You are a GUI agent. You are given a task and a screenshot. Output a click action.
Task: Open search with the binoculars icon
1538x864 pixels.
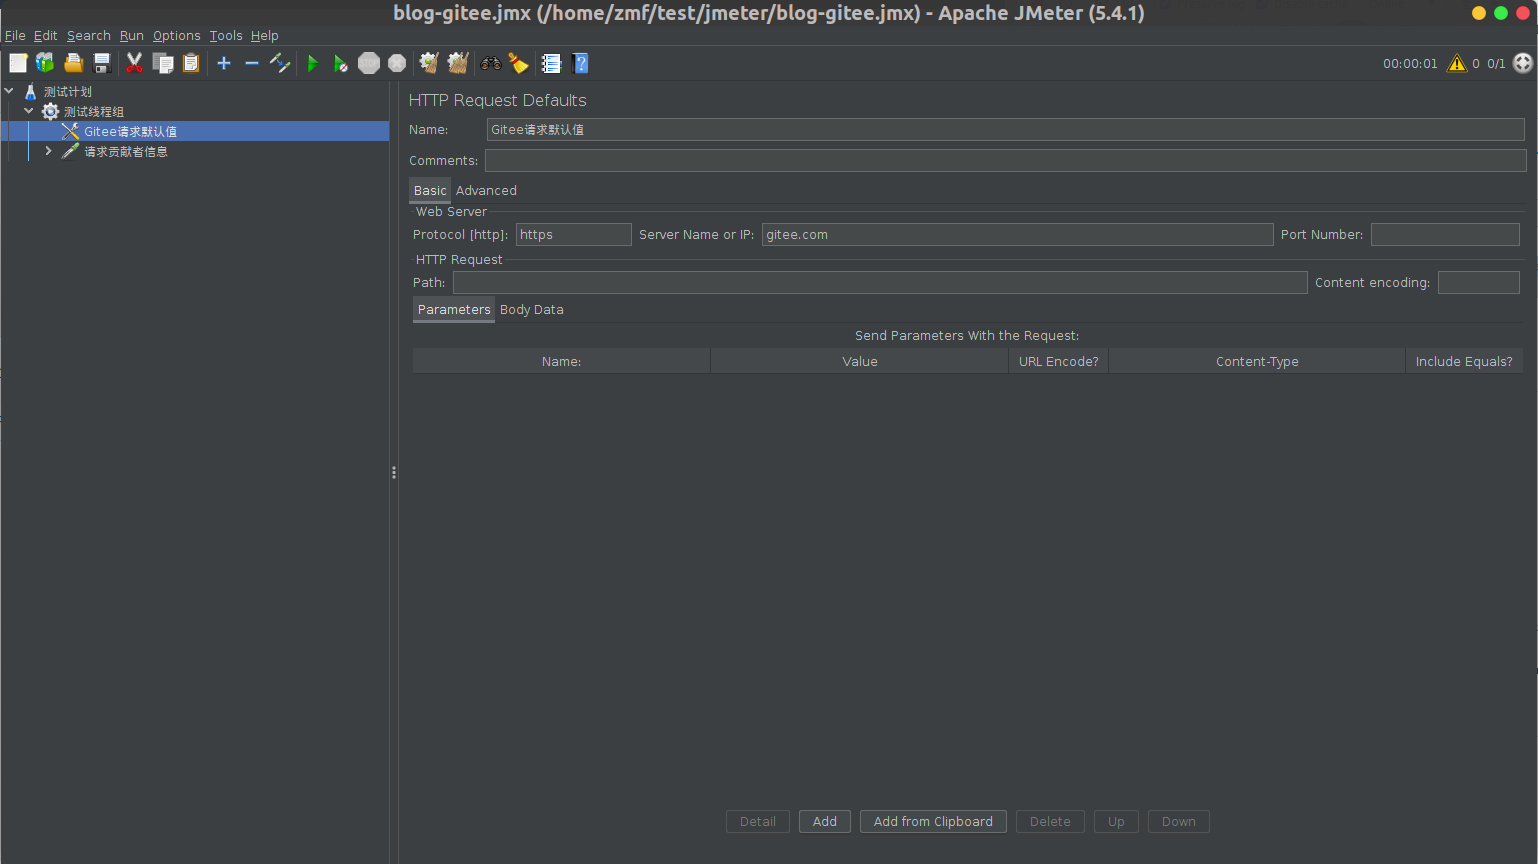click(x=490, y=63)
